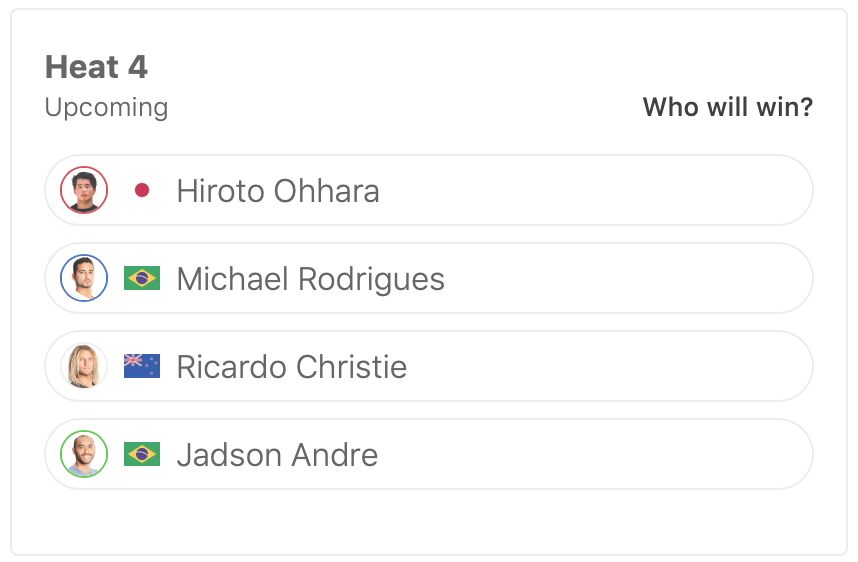858x562 pixels.
Task: Click Hiroto Ohhara's avatar photo
Action: [x=84, y=190]
